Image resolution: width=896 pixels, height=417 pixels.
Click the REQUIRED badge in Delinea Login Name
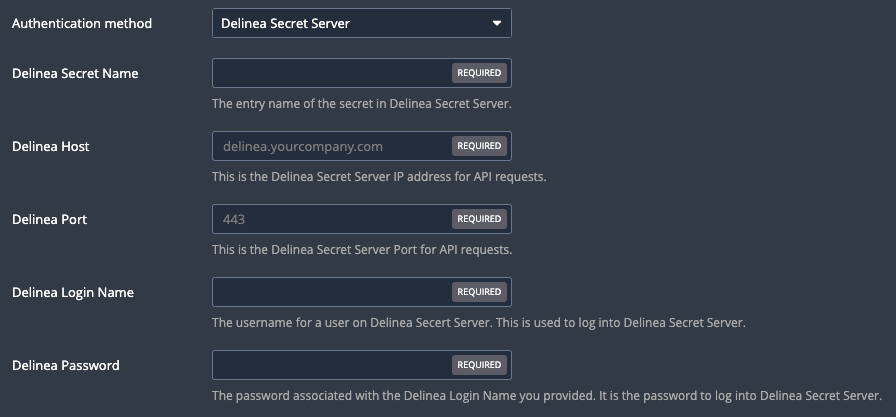[479, 292]
